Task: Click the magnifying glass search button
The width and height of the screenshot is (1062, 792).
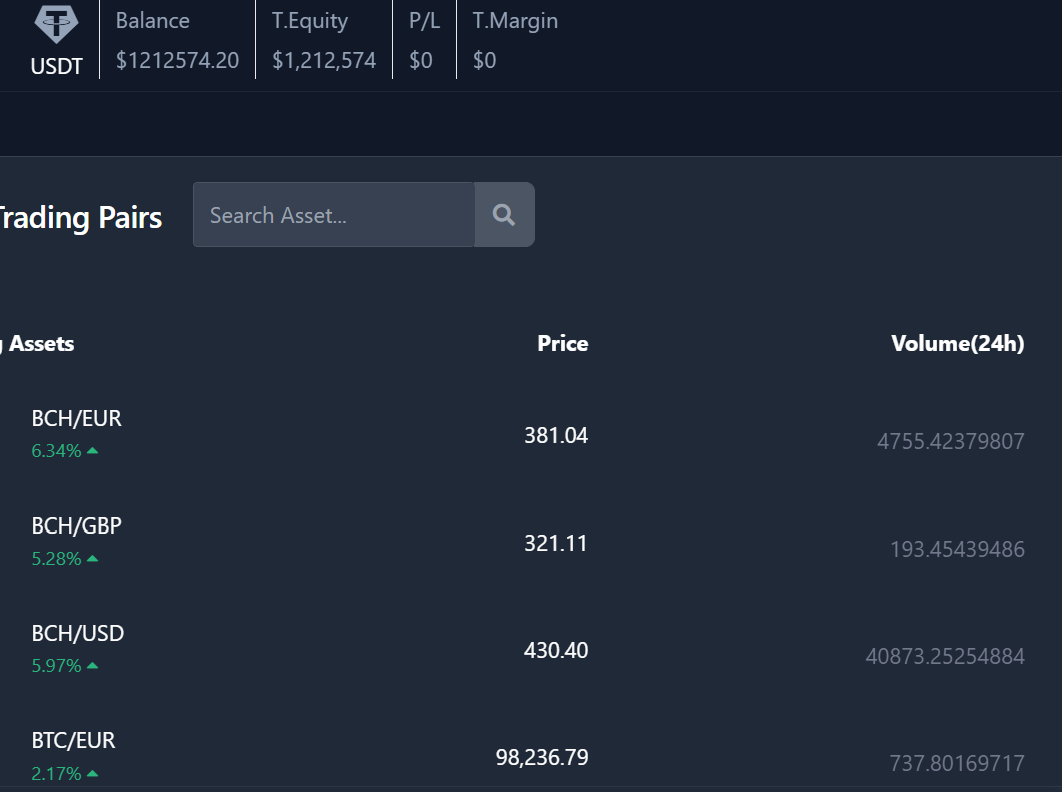Action: [x=504, y=214]
